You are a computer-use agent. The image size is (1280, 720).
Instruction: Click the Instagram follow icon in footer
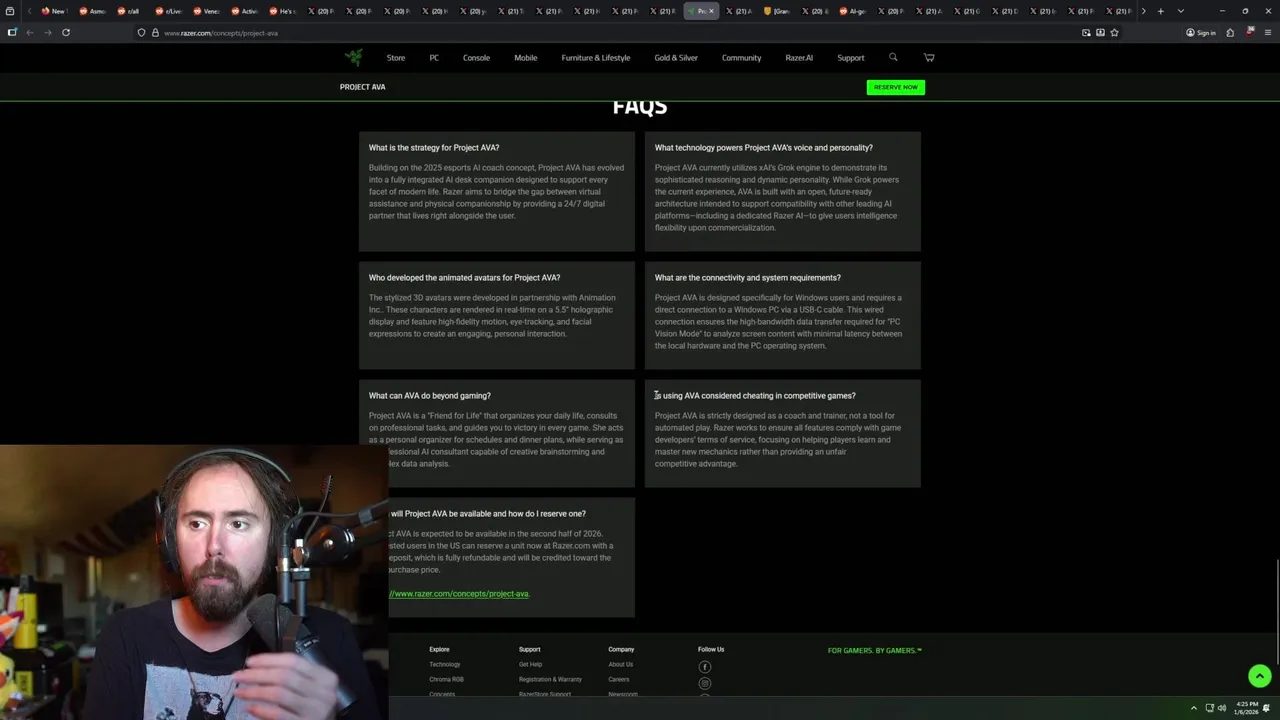tap(705, 684)
